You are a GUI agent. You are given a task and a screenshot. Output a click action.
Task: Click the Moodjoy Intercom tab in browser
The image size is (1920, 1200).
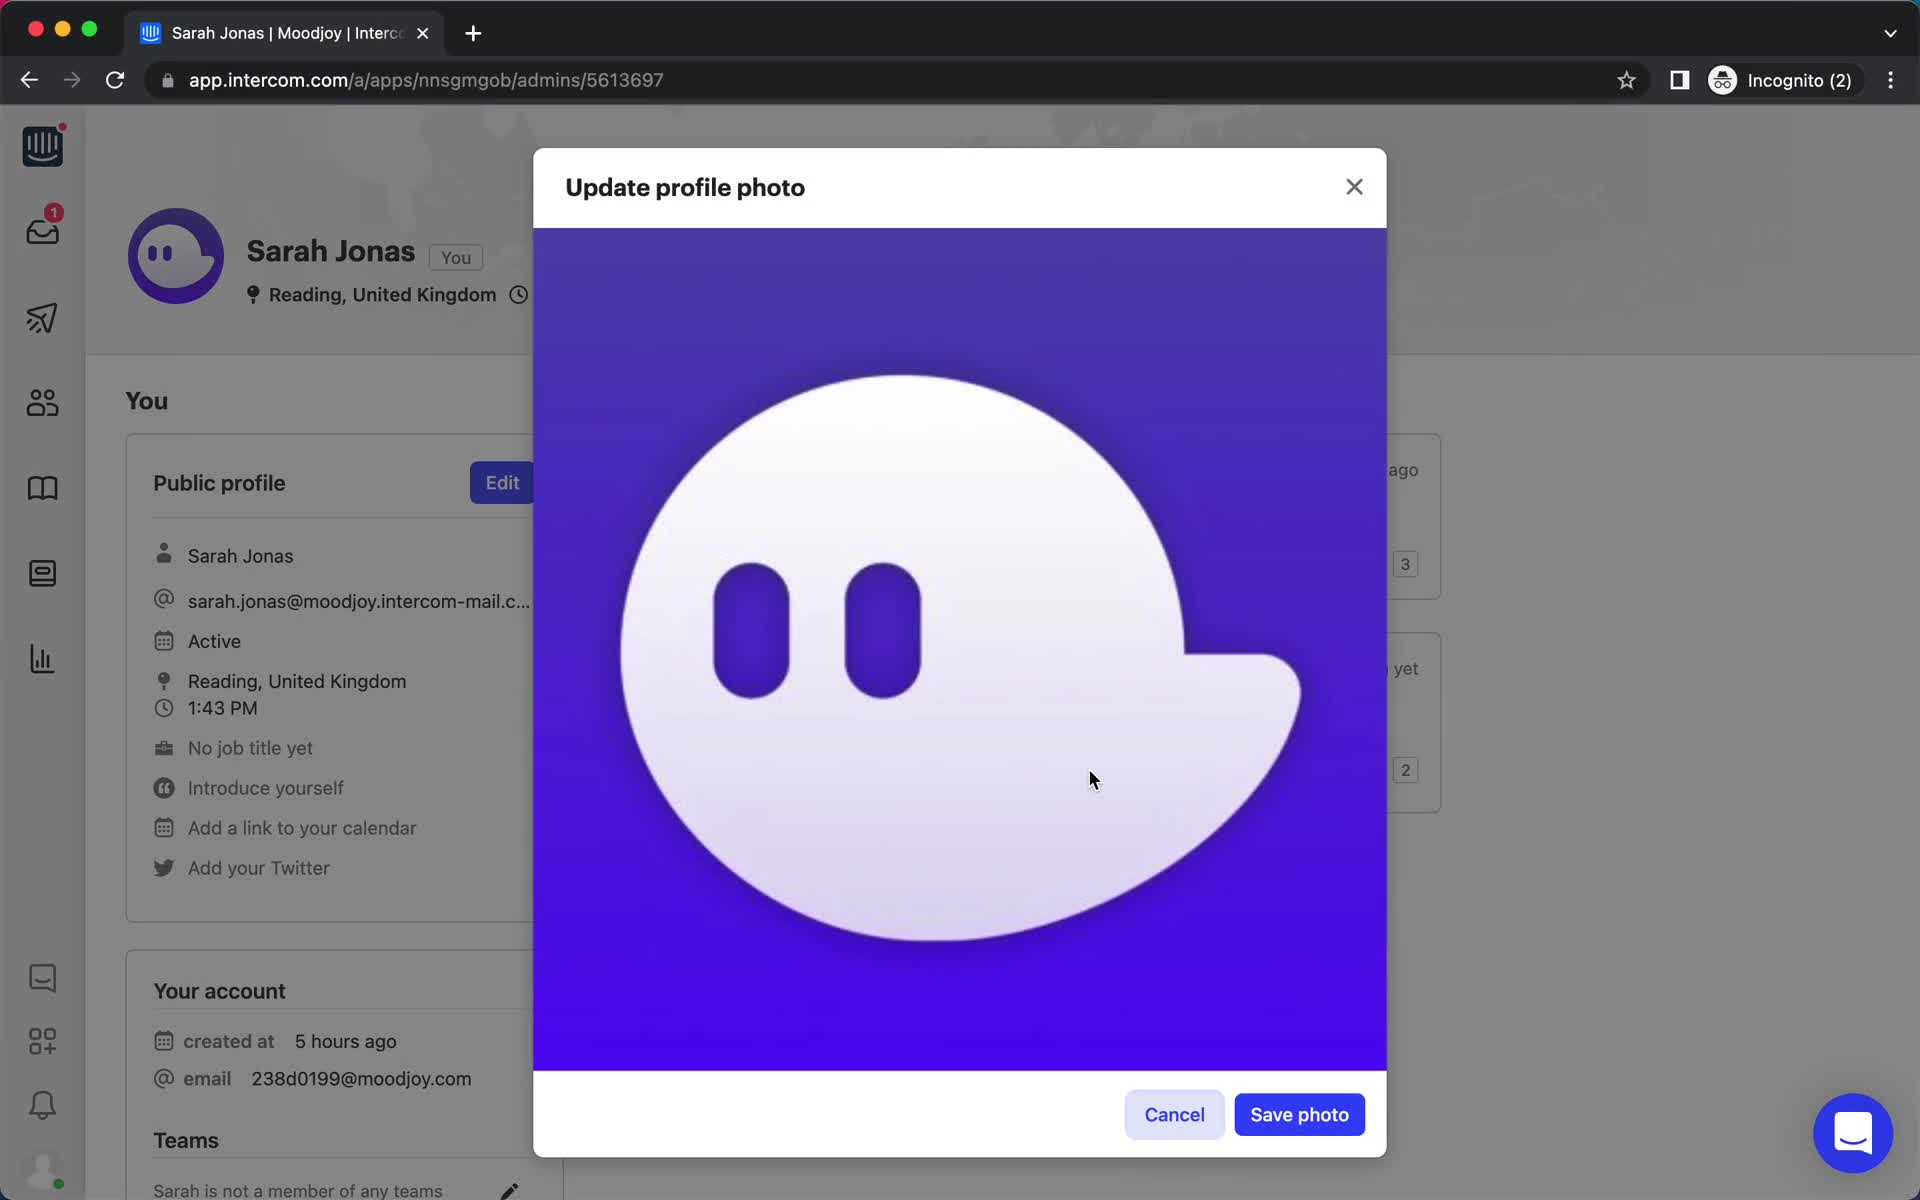pyautogui.click(x=283, y=32)
